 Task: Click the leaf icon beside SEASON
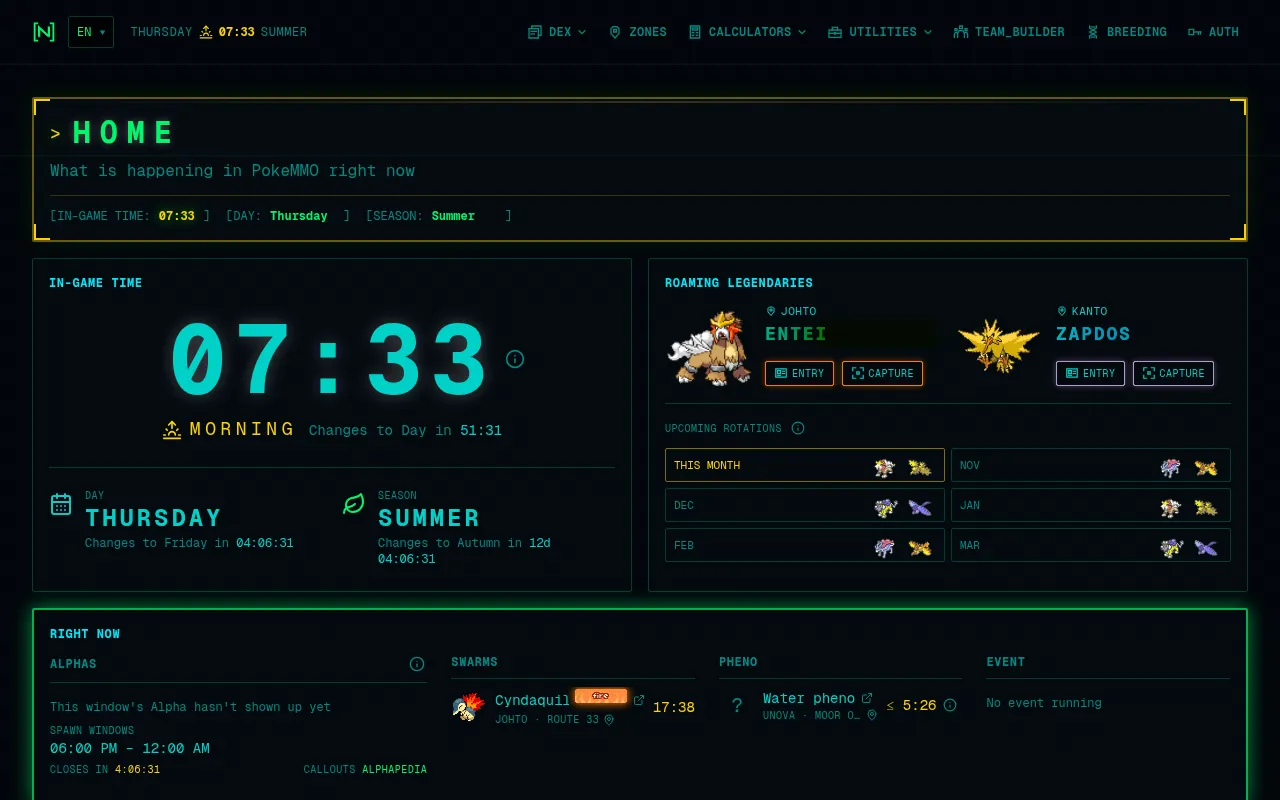(x=353, y=504)
